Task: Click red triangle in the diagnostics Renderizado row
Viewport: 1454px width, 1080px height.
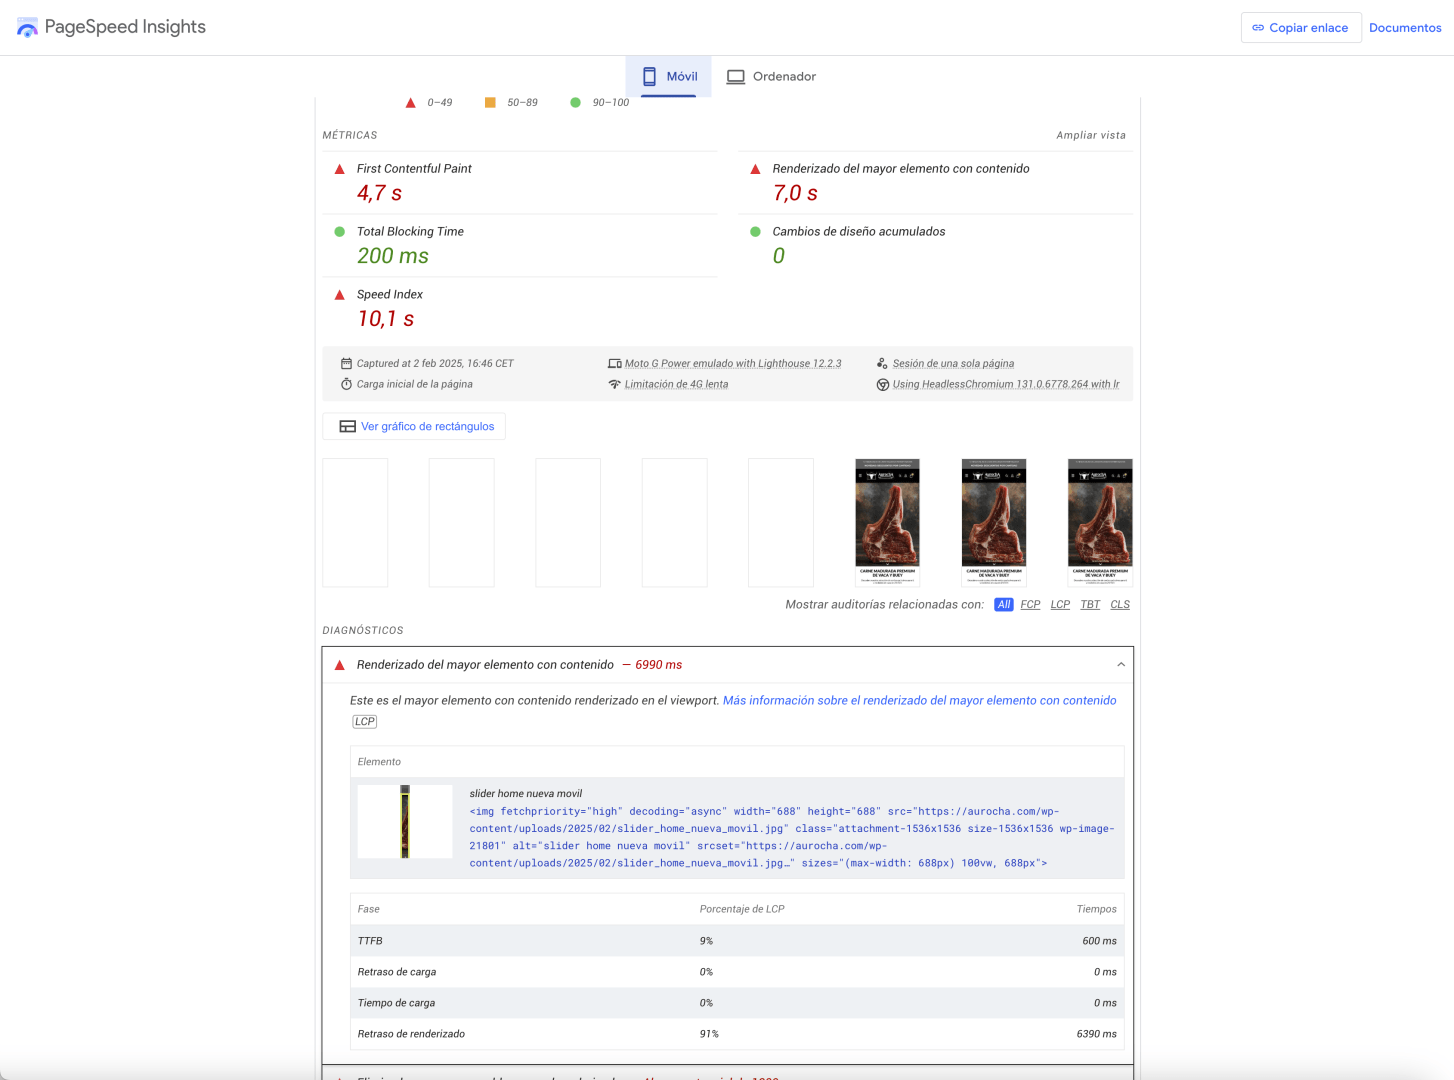Action: pos(339,665)
